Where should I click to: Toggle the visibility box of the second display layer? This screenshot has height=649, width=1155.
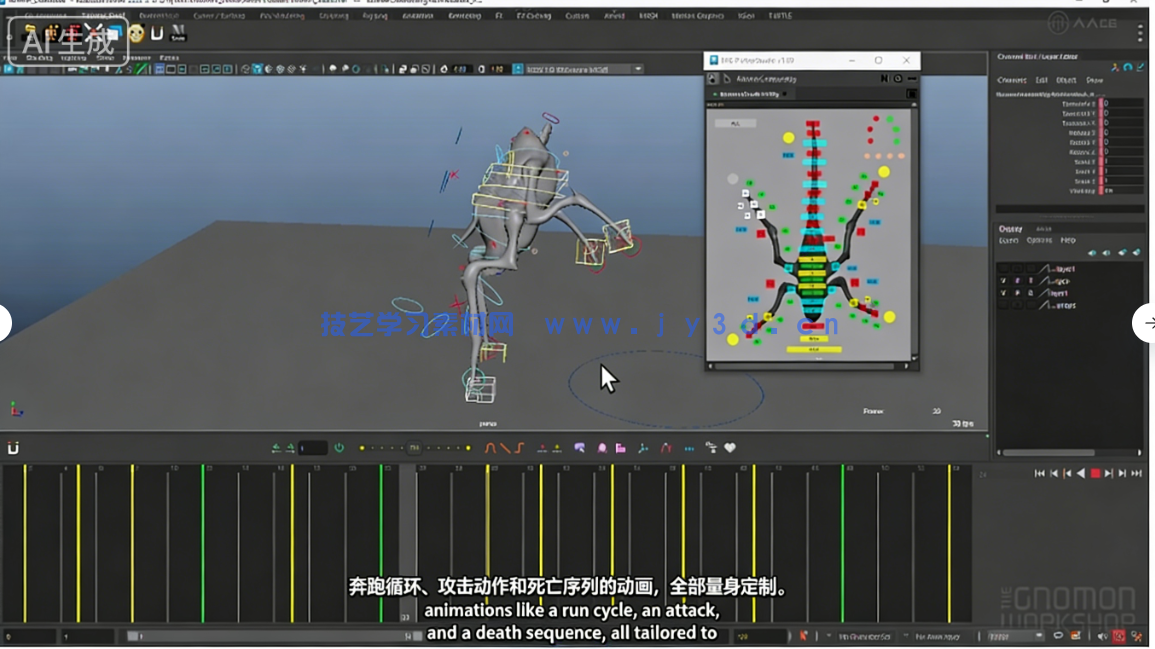1003,281
